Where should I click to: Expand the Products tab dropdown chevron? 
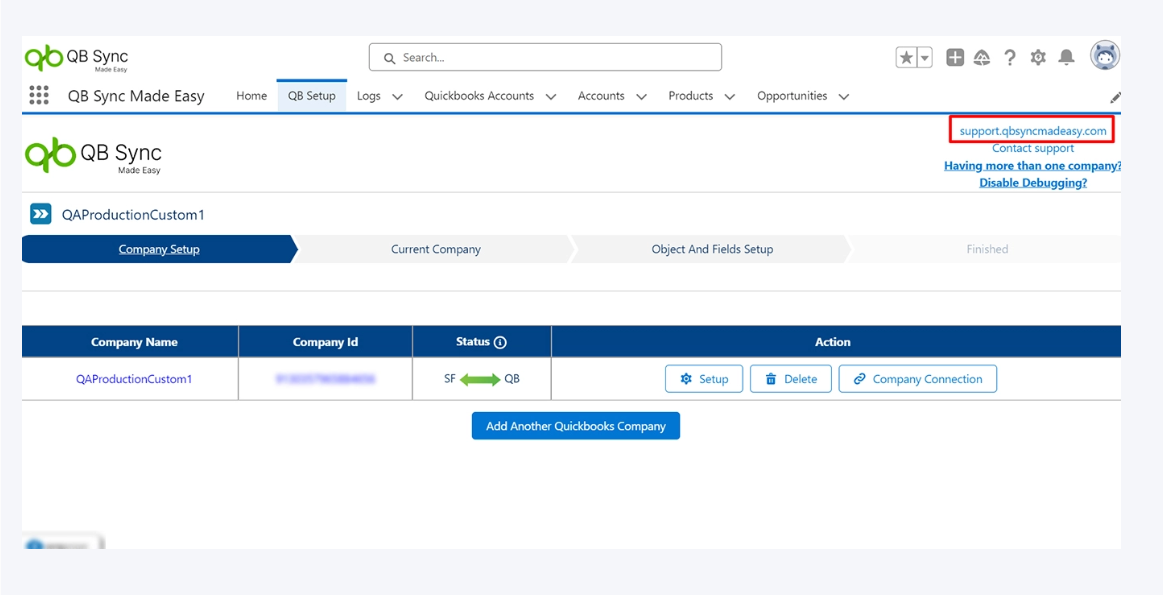point(730,96)
